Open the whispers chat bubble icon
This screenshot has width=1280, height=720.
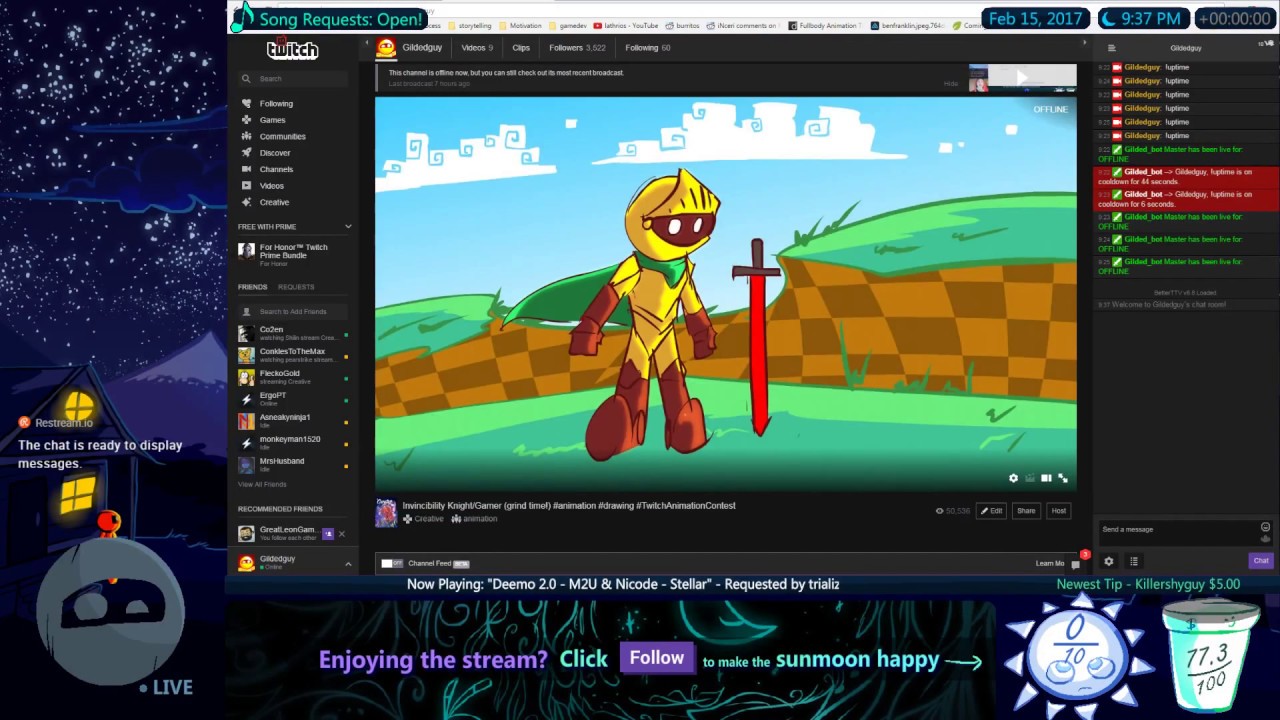coord(1076,564)
